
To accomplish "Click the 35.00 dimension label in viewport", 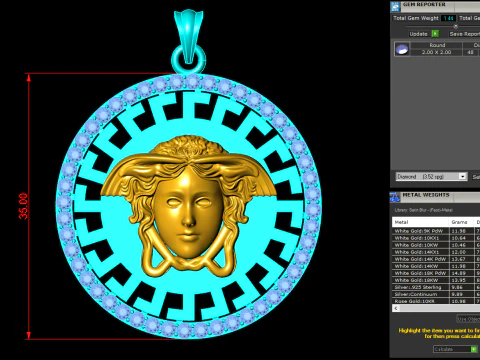I will (23, 206).
